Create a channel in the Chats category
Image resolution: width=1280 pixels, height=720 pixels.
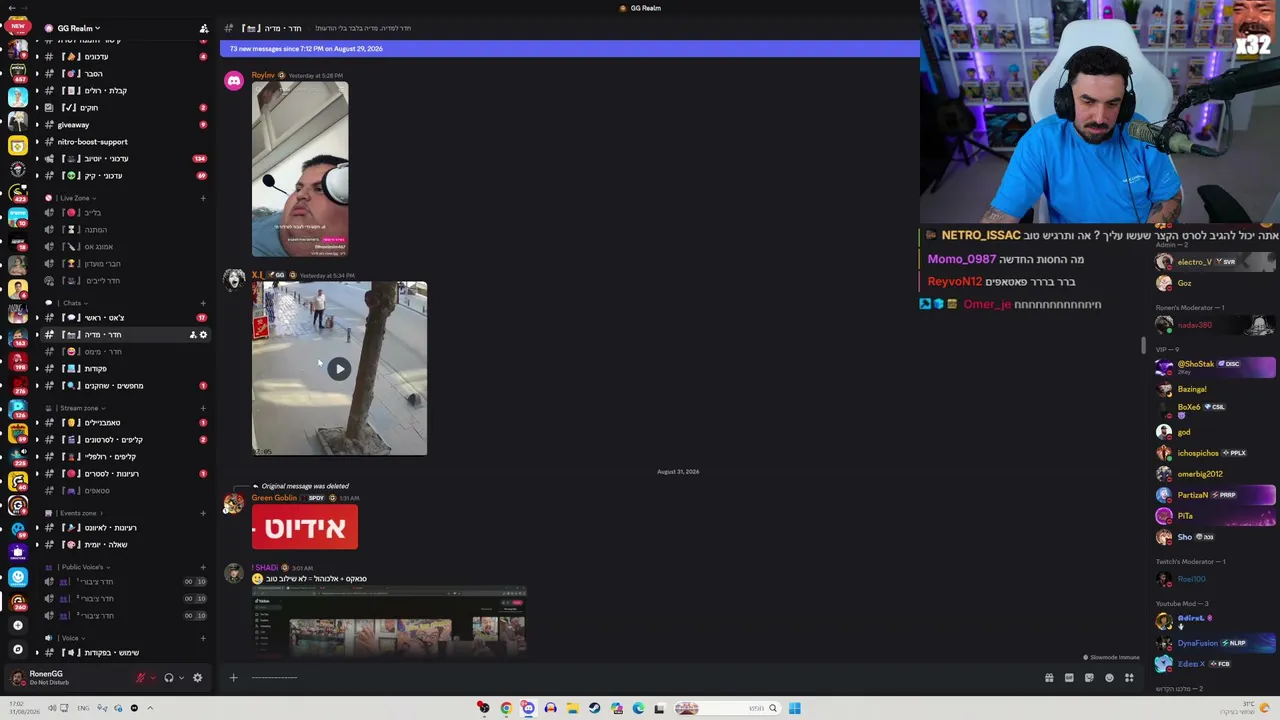pos(203,303)
